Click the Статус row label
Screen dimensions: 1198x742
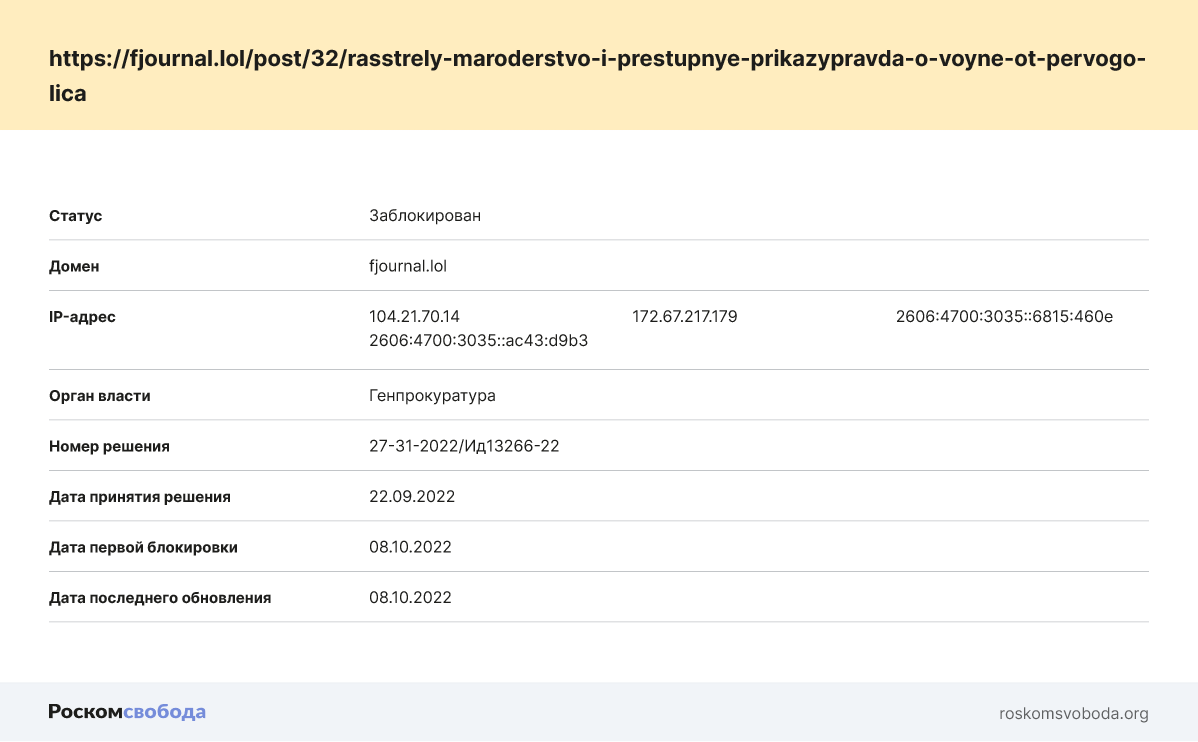(75, 215)
